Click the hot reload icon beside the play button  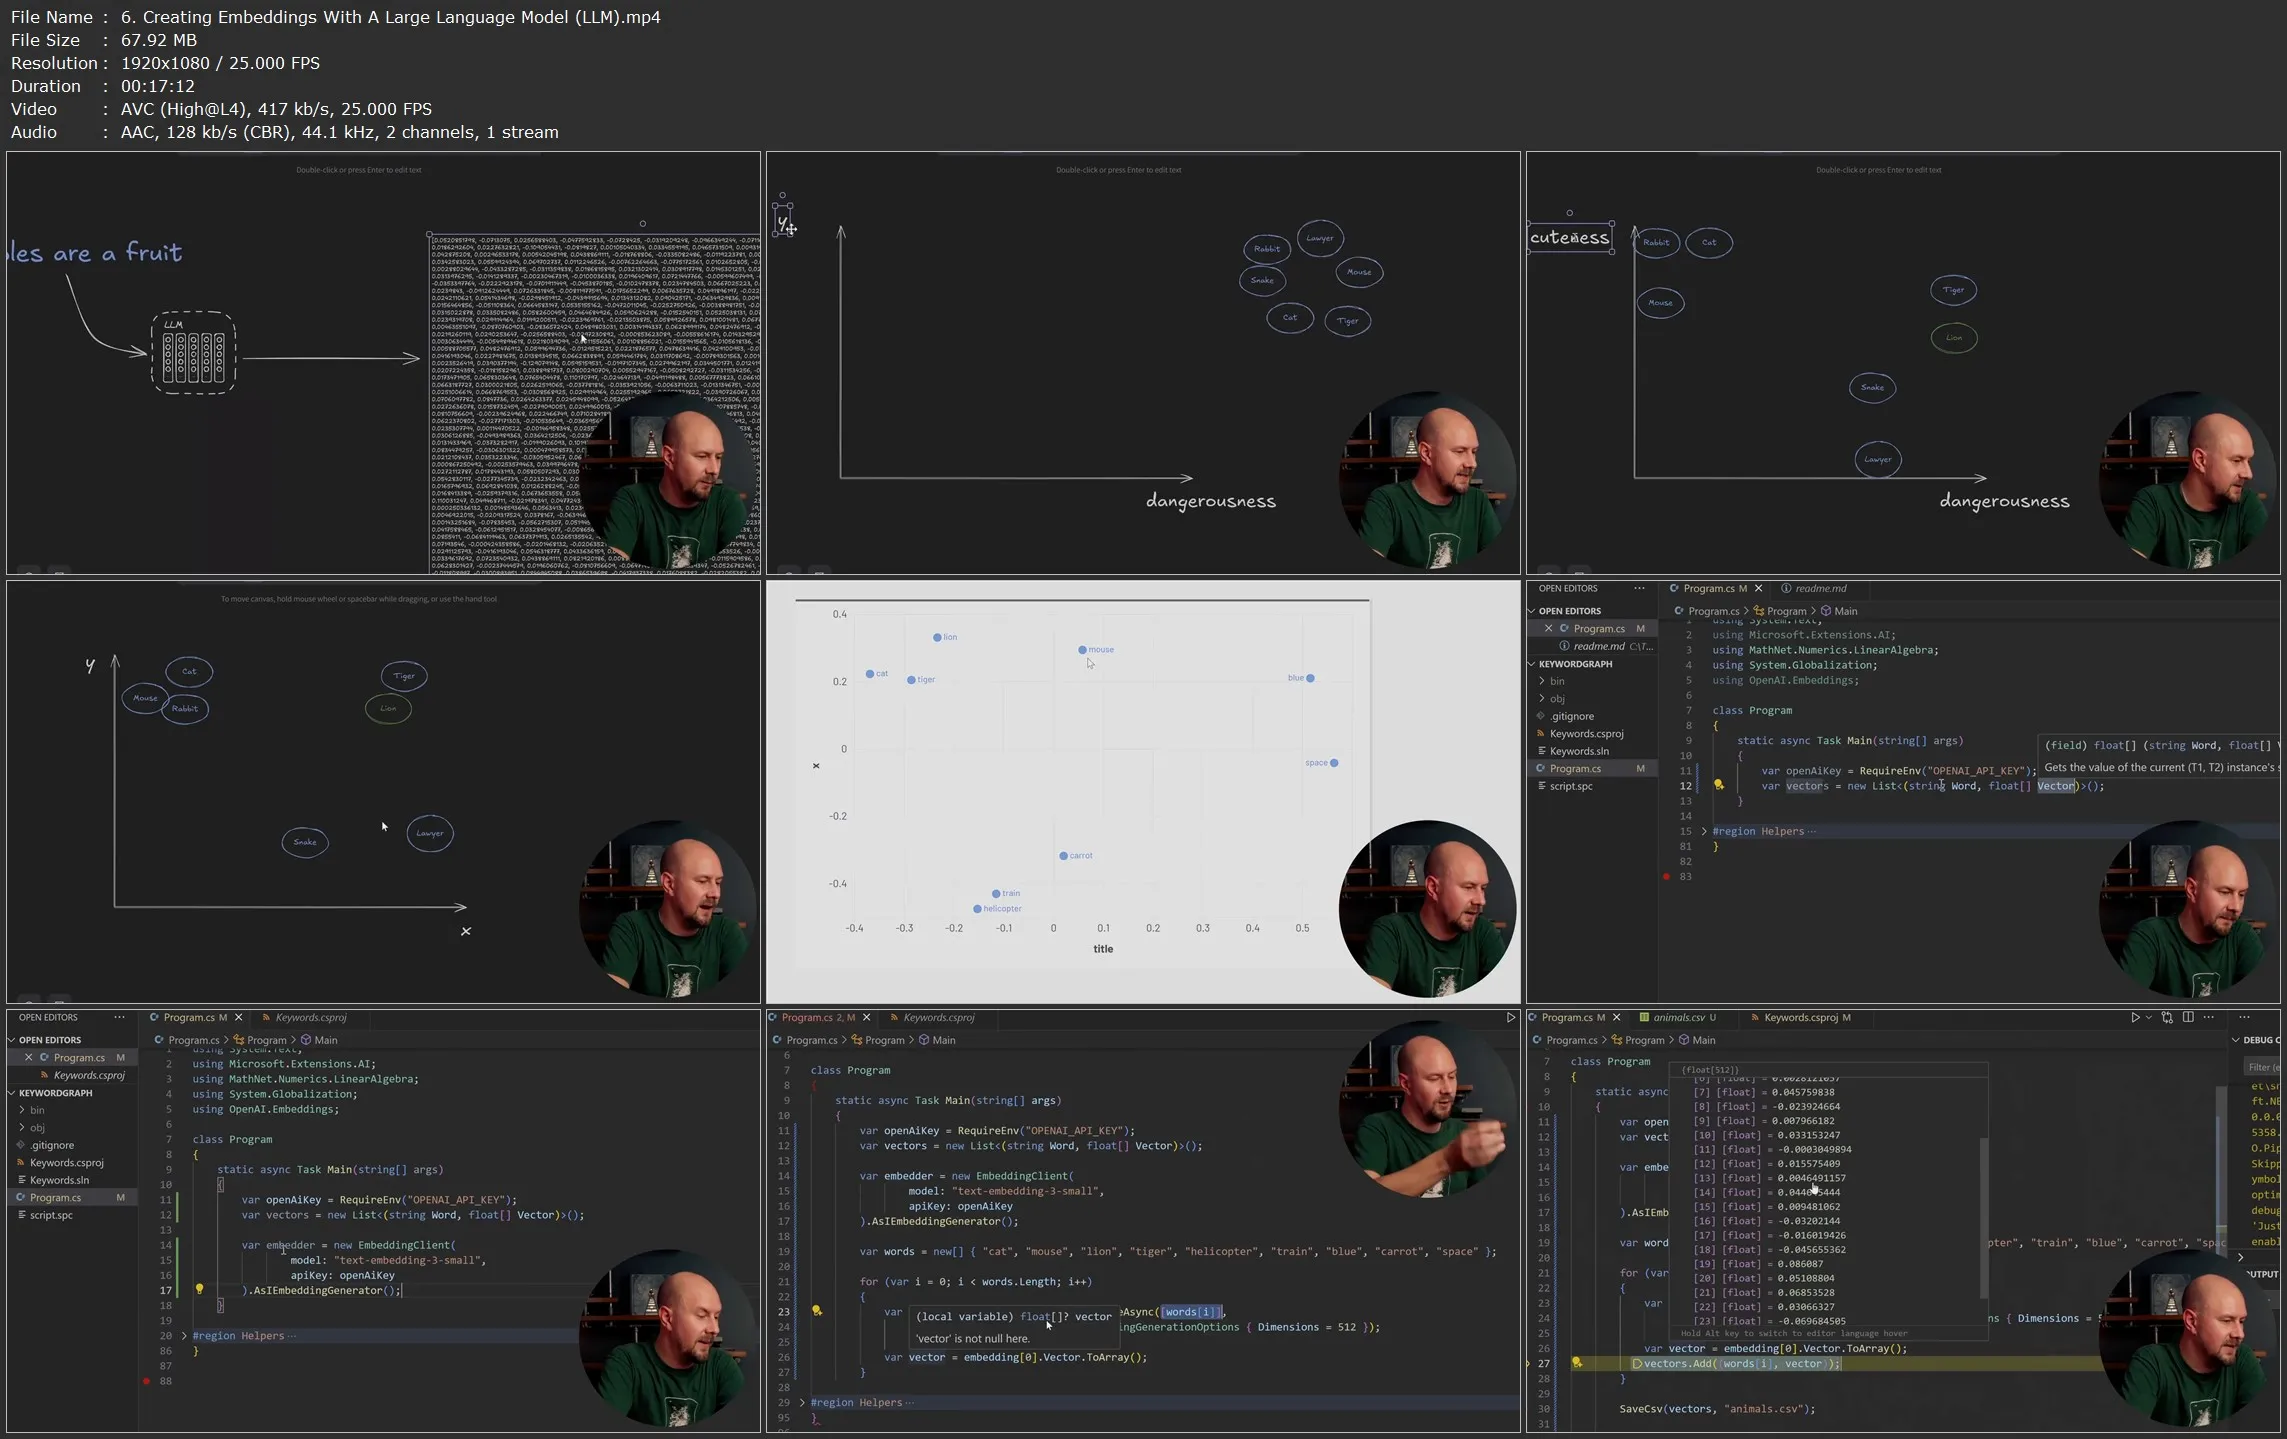[x=2166, y=1017]
